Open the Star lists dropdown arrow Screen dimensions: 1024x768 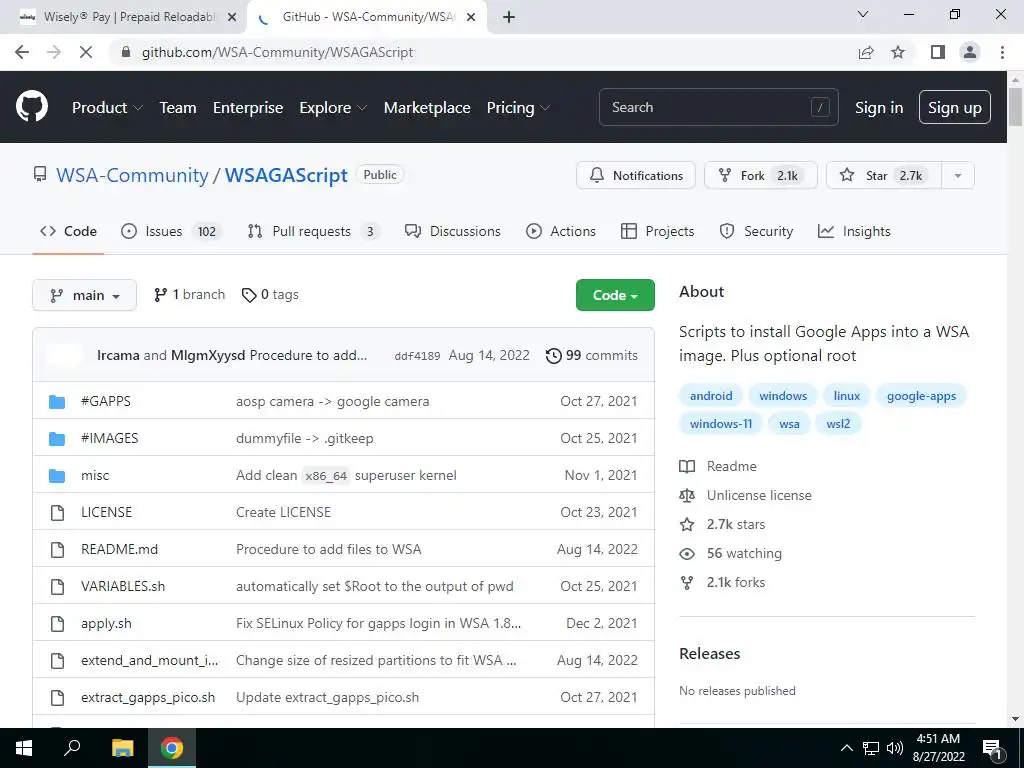pyautogui.click(x=958, y=176)
